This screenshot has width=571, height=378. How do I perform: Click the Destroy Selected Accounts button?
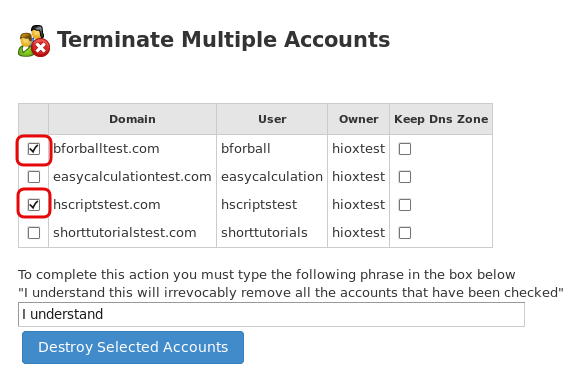133,347
